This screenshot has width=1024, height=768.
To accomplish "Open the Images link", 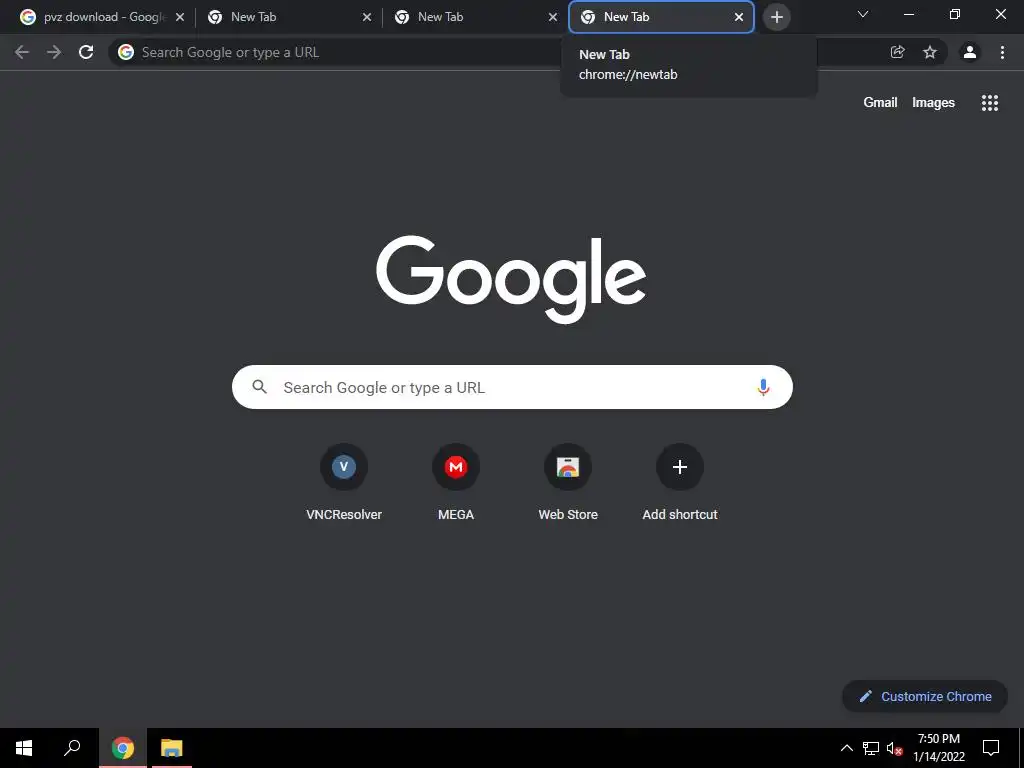I will click(933, 103).
